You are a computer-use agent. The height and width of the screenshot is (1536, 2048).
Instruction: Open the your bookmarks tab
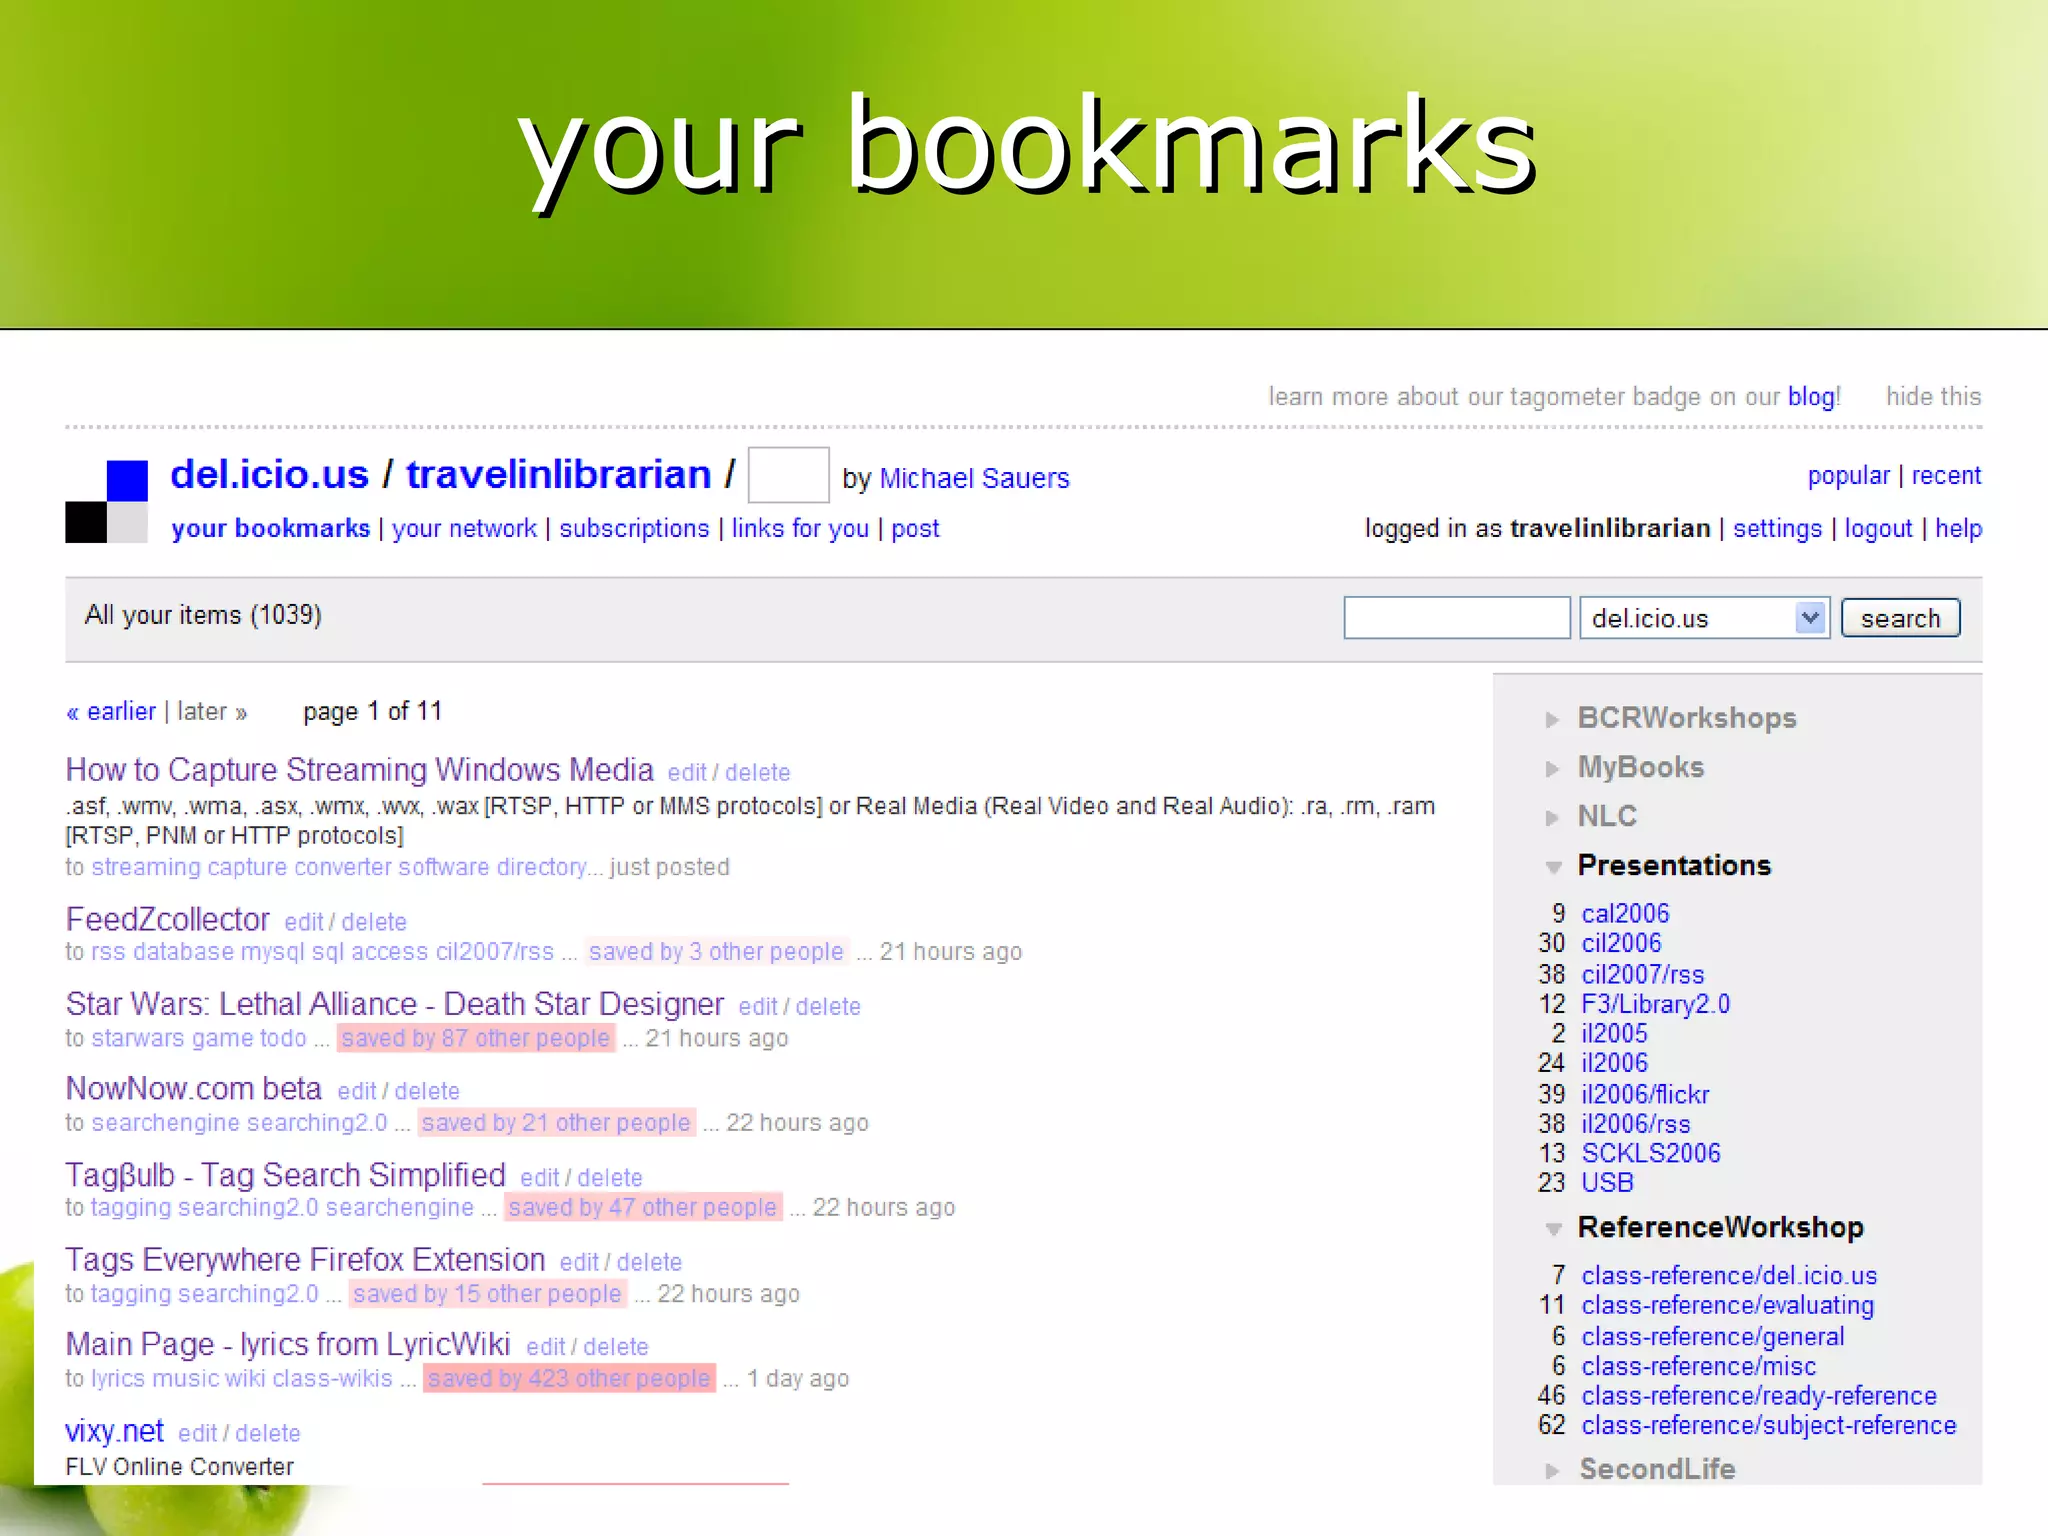(x=270, y=528)
